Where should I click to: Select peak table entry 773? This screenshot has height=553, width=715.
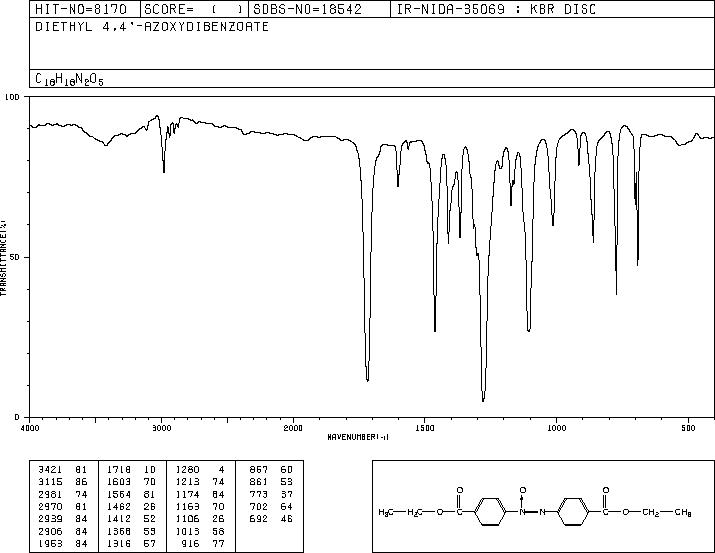point(259,494)
